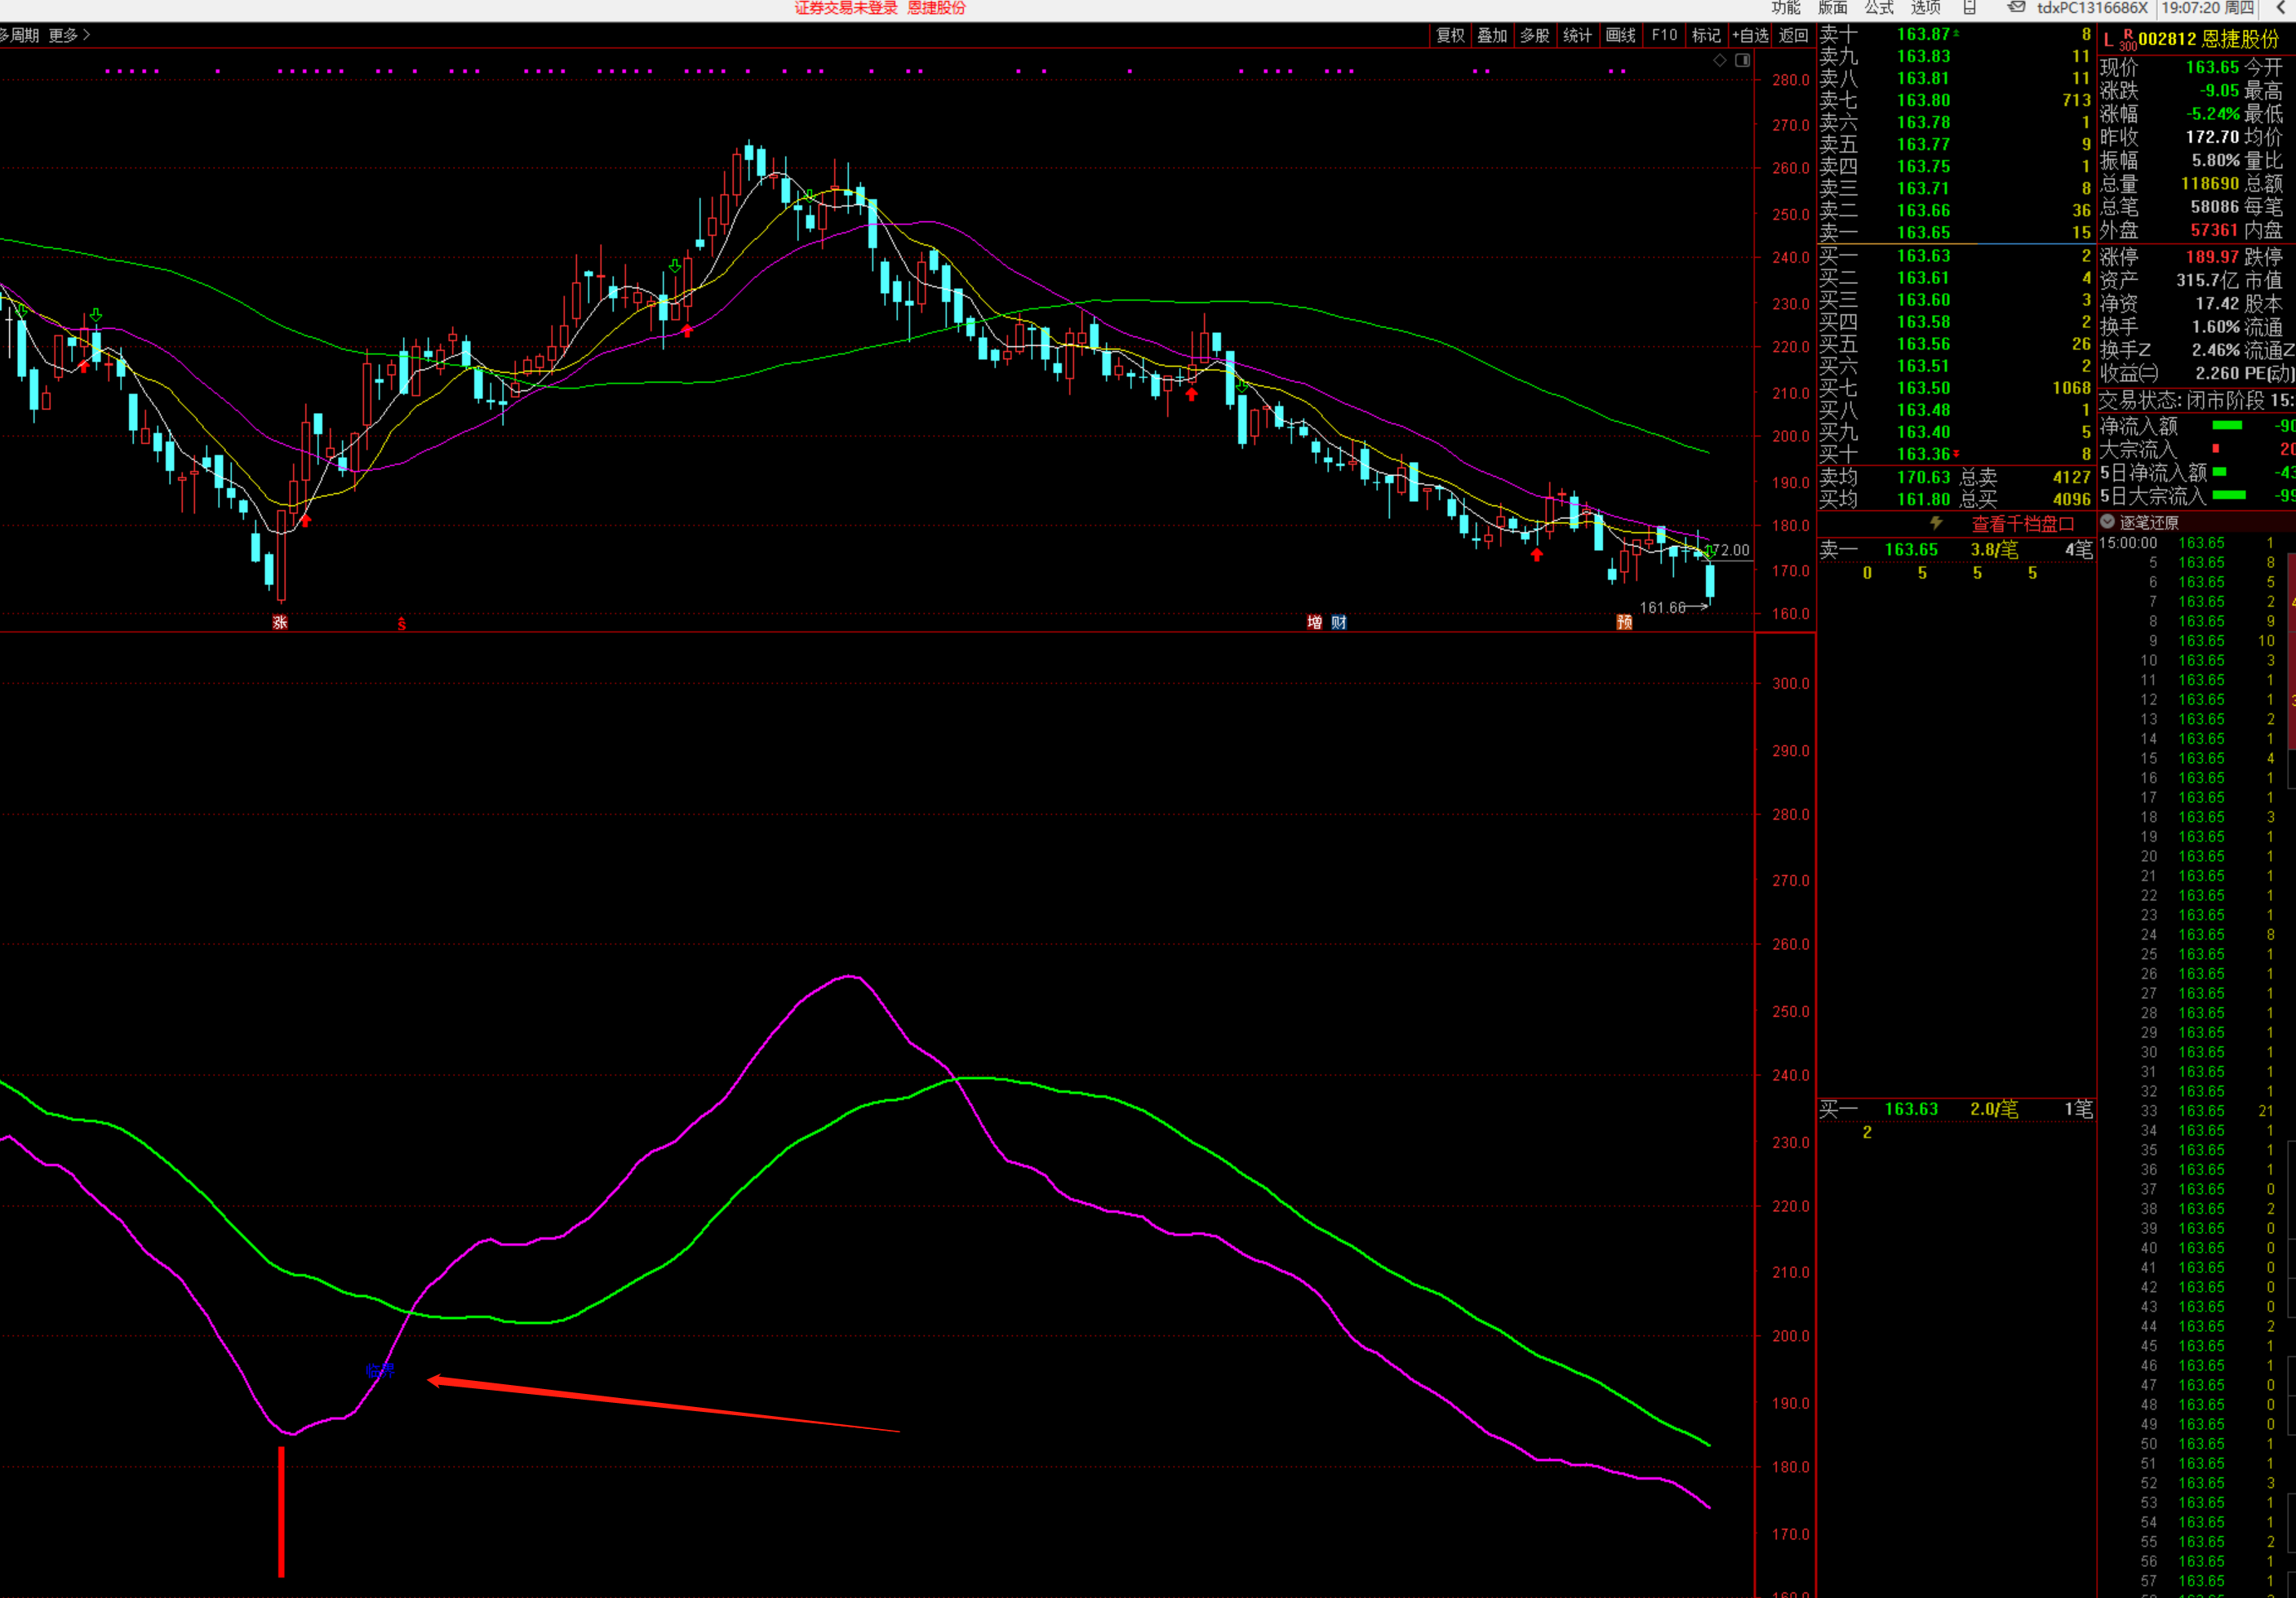Click the 统计 toolbar button
The image size is (2296, 1598).
[1577, 35]
